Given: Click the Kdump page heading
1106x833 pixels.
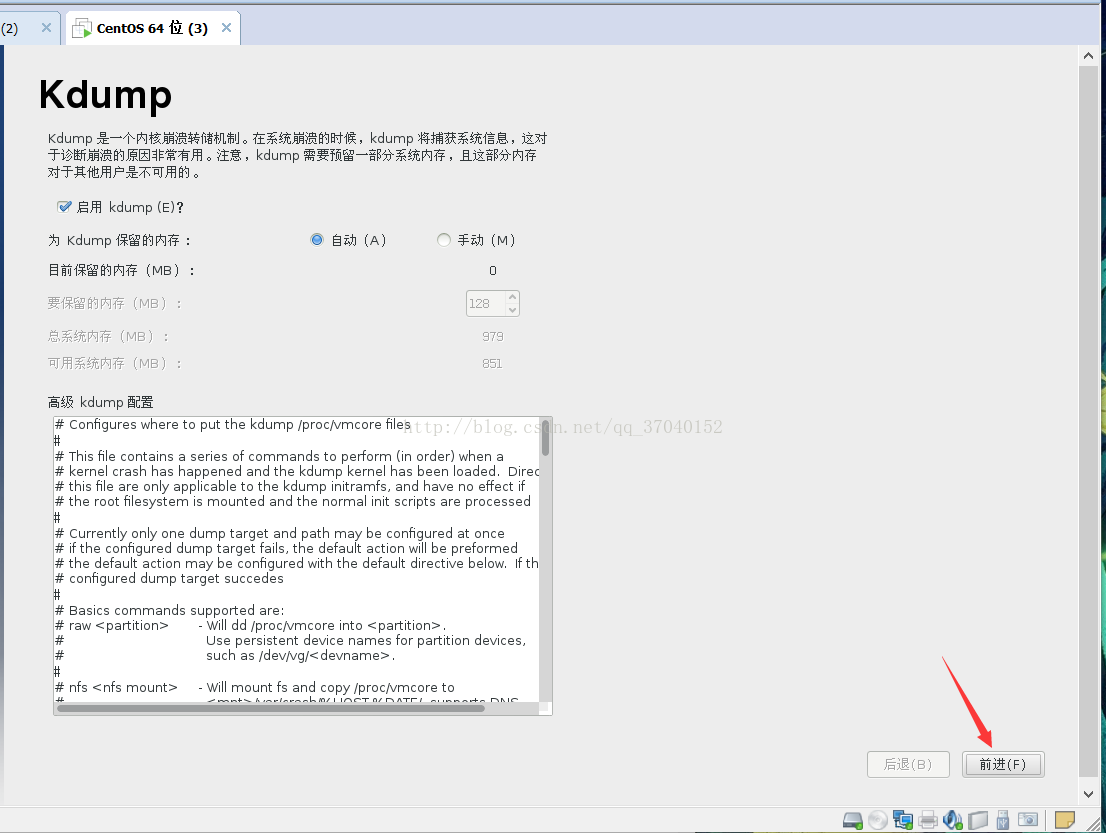Looking at the screenshot, I should [106, 95].
